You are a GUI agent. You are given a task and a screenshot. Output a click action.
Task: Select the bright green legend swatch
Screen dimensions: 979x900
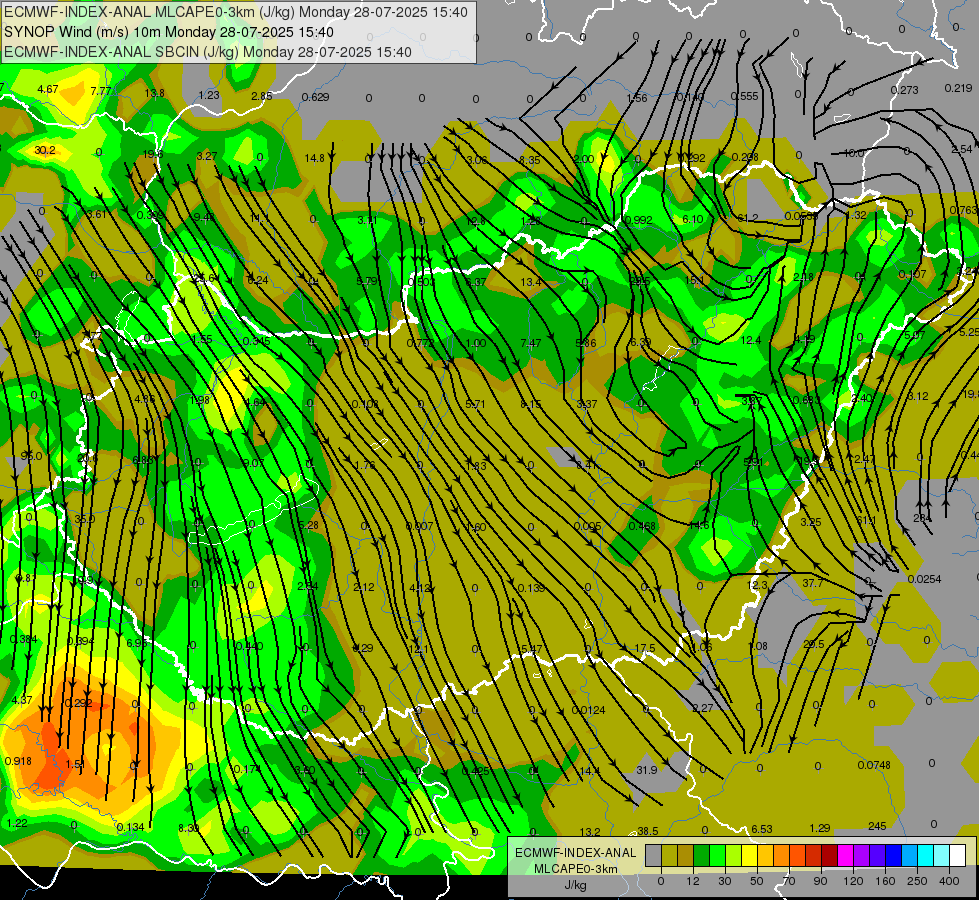pyautogui.click(x=717, y=855)
